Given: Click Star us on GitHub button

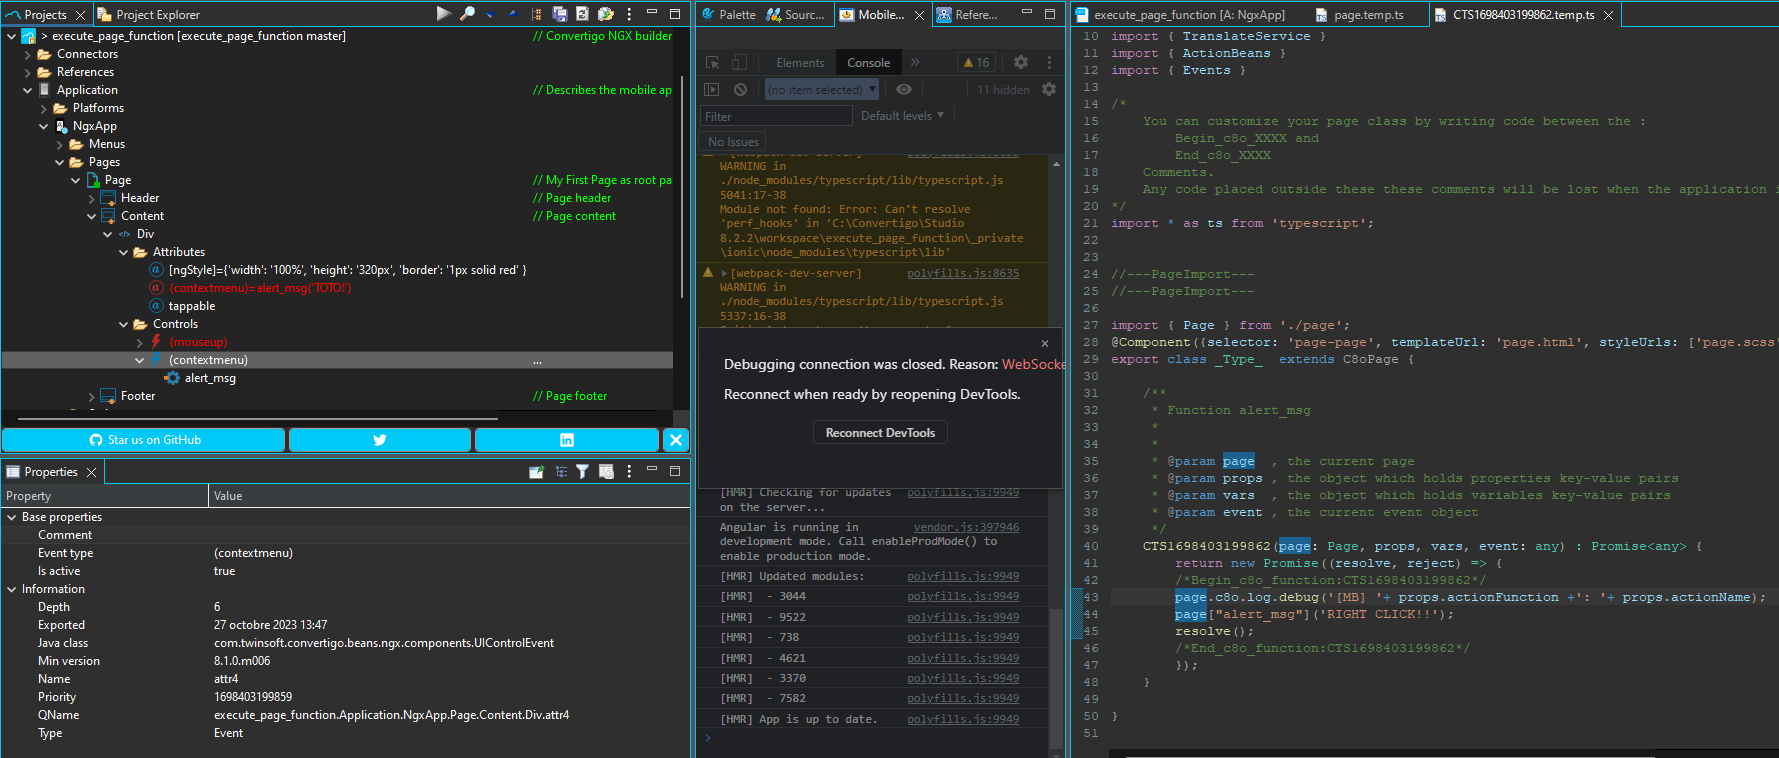Looking at the screenshot, I should pyautogui.click(x=144, y=440).
